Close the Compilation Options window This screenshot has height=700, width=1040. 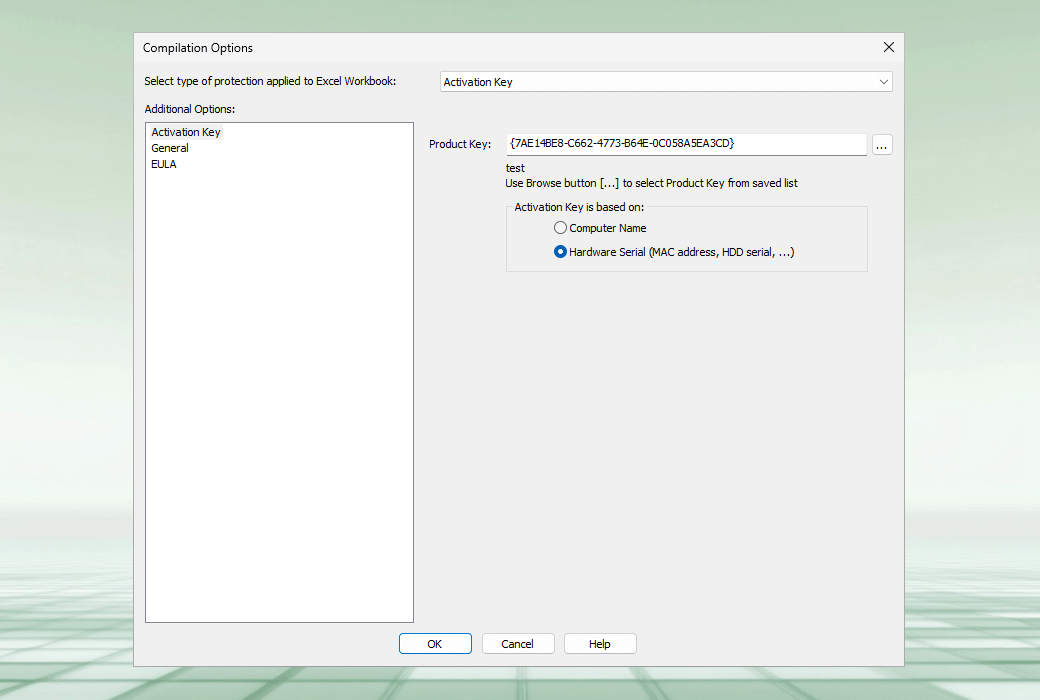889,47
